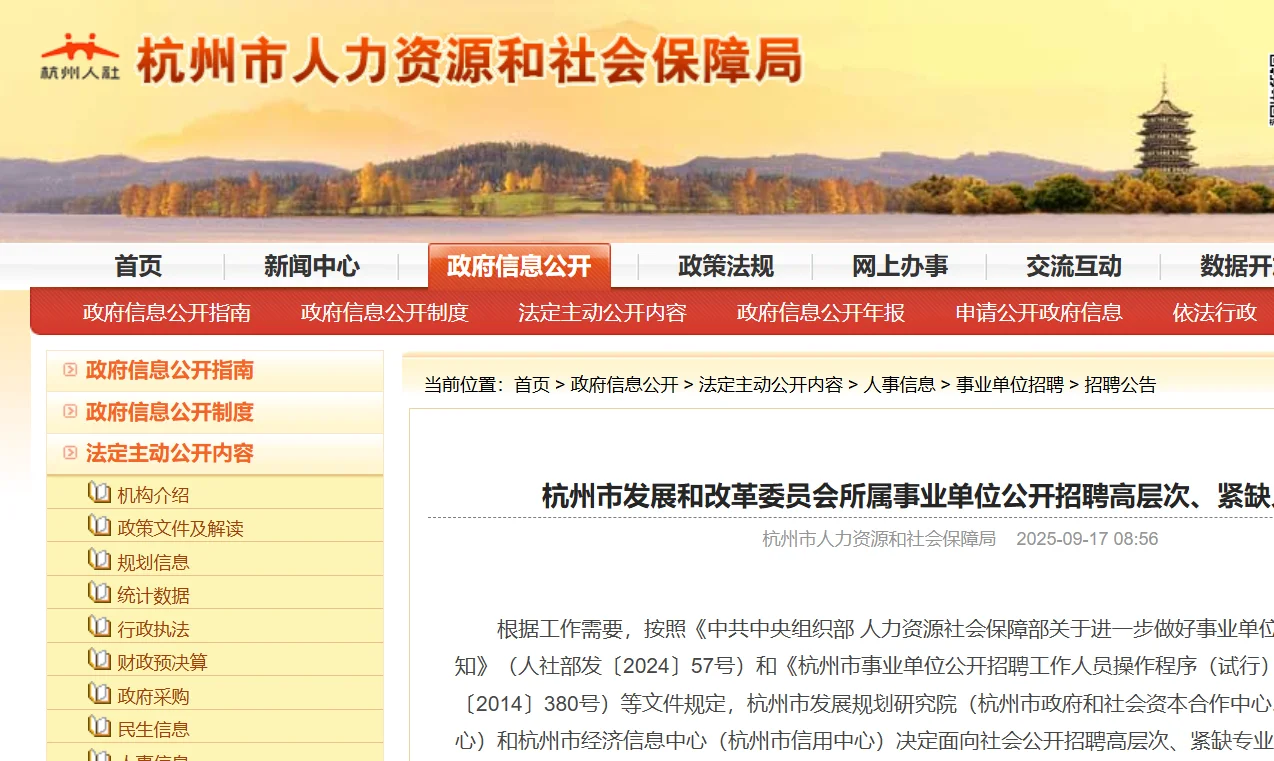Open 财政预决算 in sidebar list
Image resolution: width=1274 pixels, height=761 pixels.
162,662
